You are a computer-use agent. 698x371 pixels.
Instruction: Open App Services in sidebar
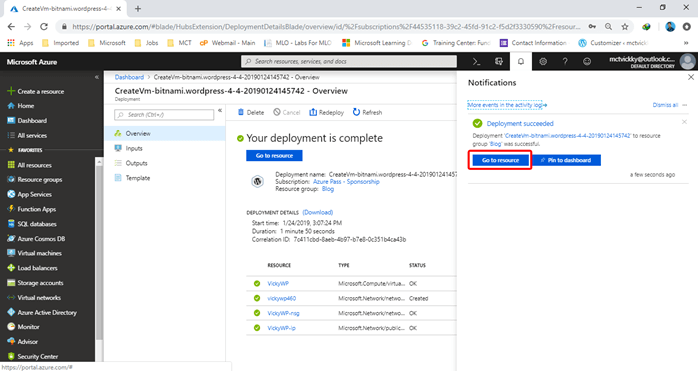tap(30, 194)
